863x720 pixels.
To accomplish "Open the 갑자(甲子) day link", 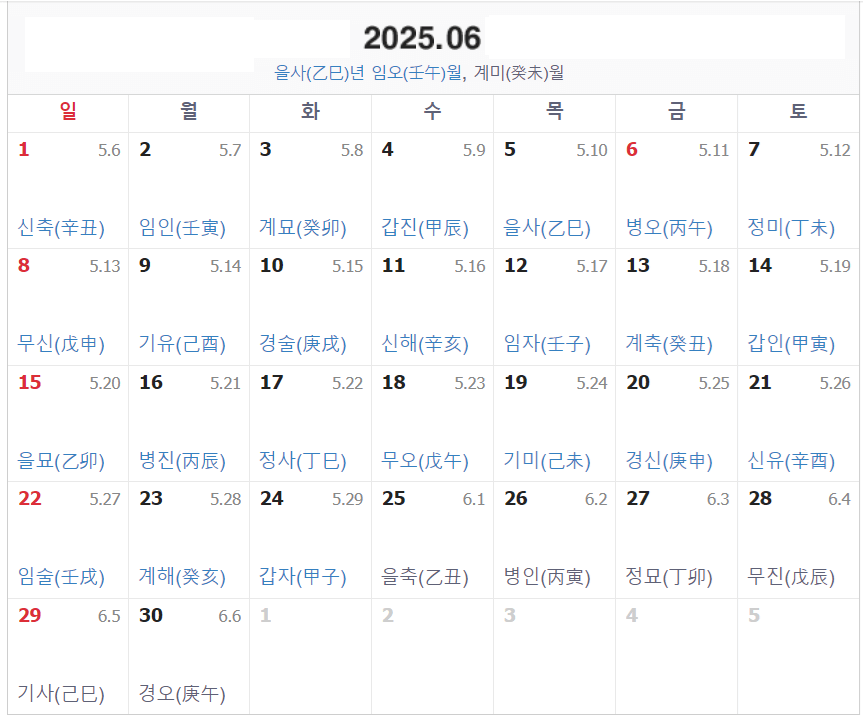I will tap(303, 576).
